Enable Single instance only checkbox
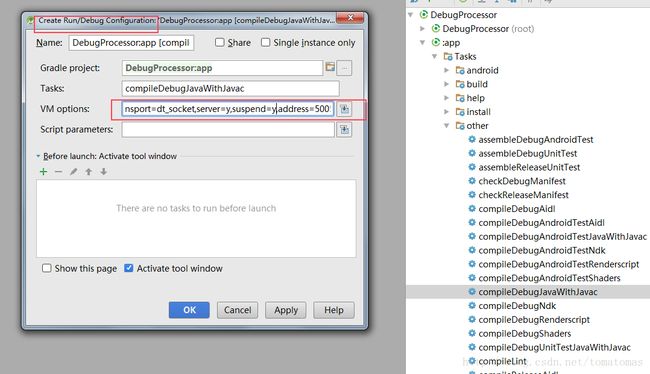 (x=266, y=42)
